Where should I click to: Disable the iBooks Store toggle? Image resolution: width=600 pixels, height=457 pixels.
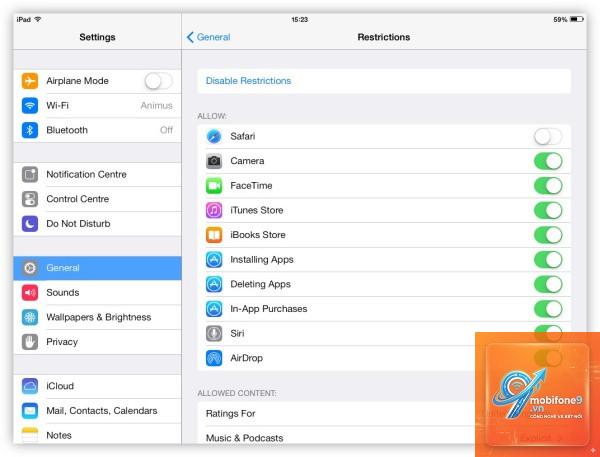point(548,235)
